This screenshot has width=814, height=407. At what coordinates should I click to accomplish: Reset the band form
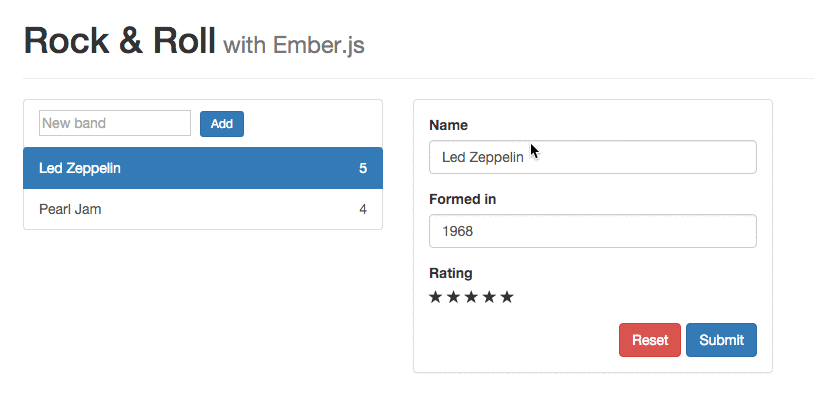(x=650, y=340)
